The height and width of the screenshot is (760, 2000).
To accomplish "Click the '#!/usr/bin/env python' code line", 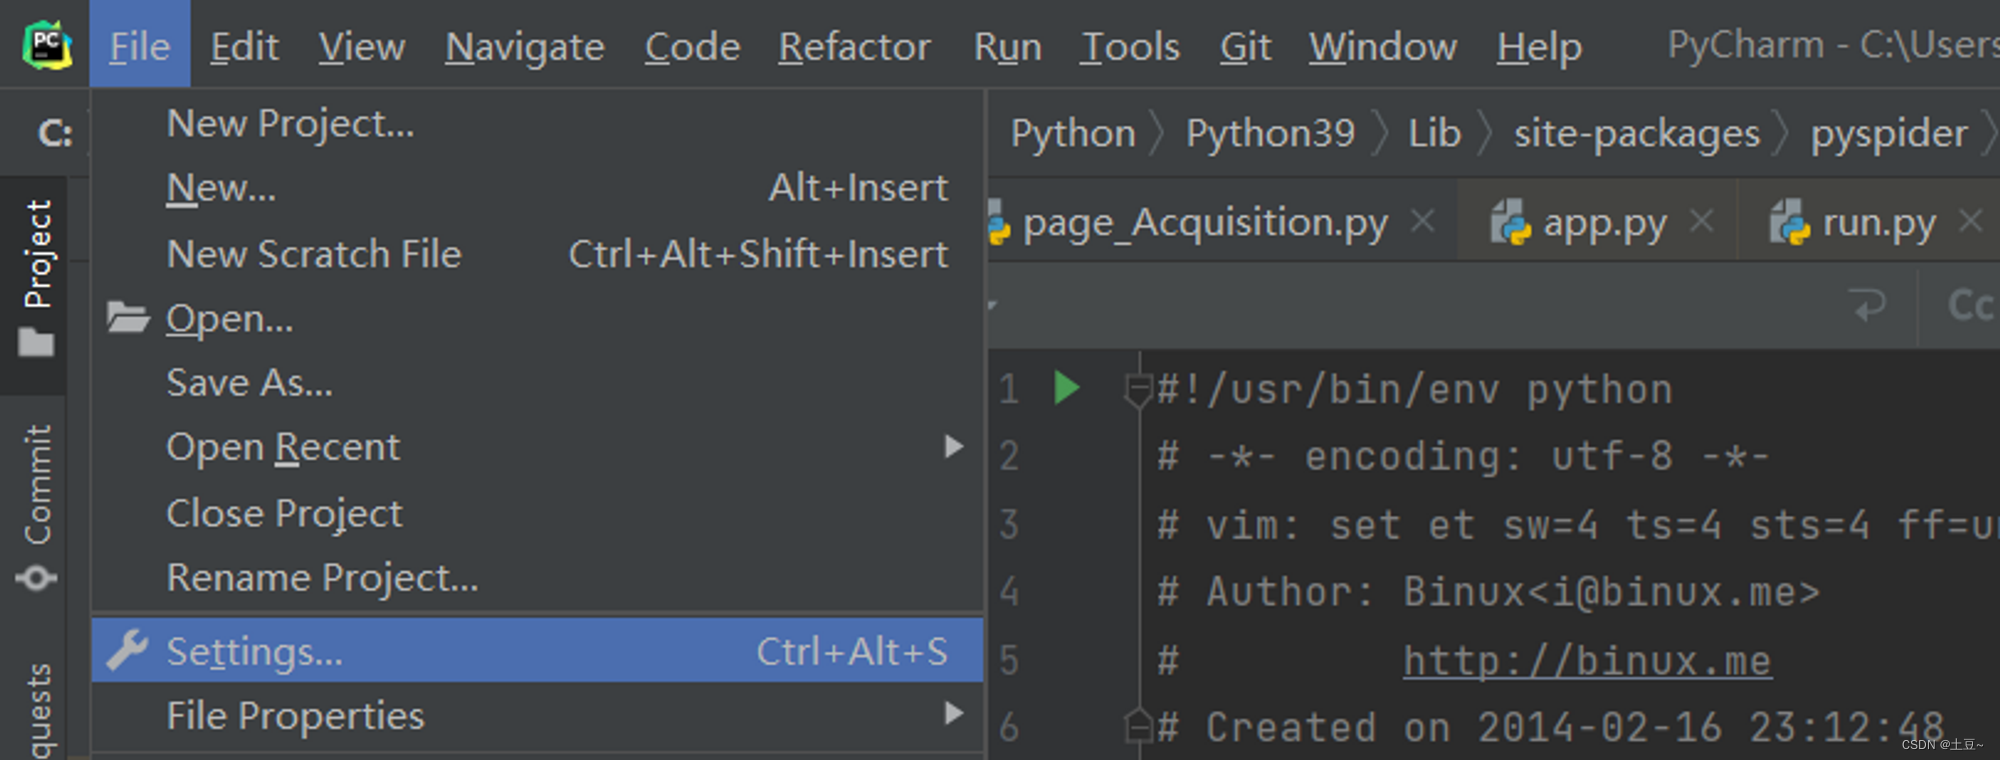I will [x=1415, y=390].
